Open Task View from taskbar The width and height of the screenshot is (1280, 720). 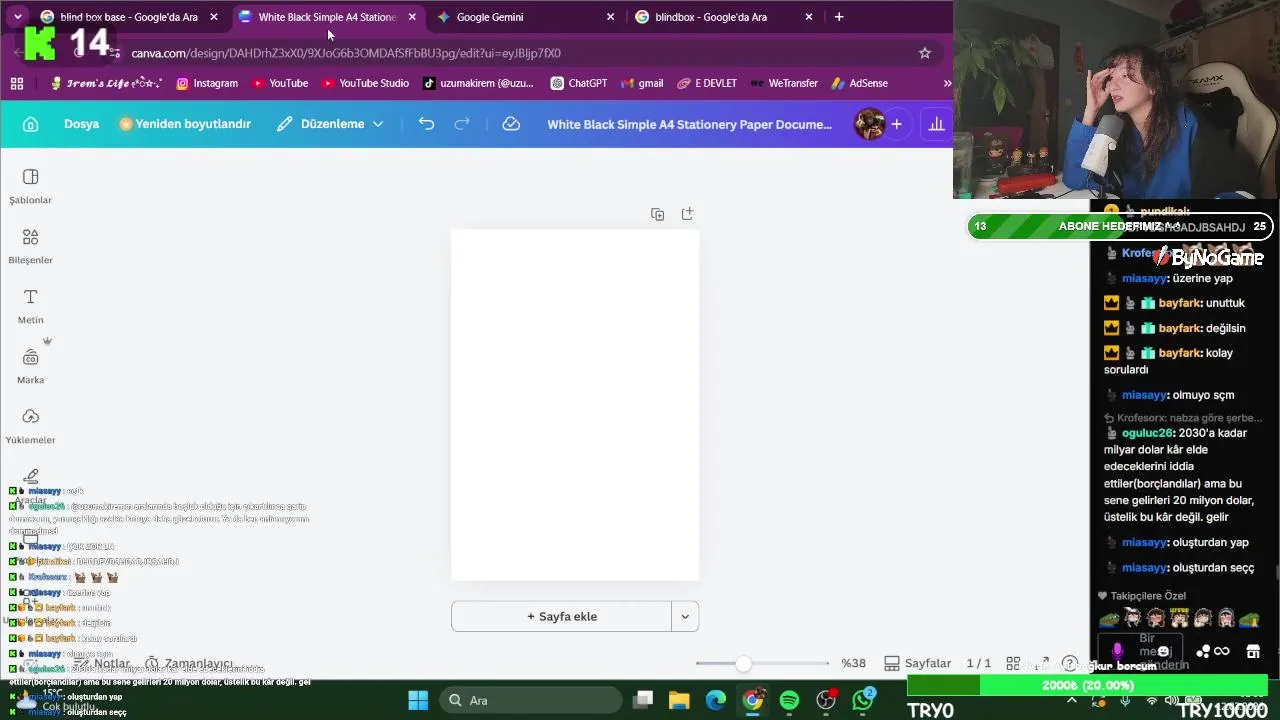643,700
